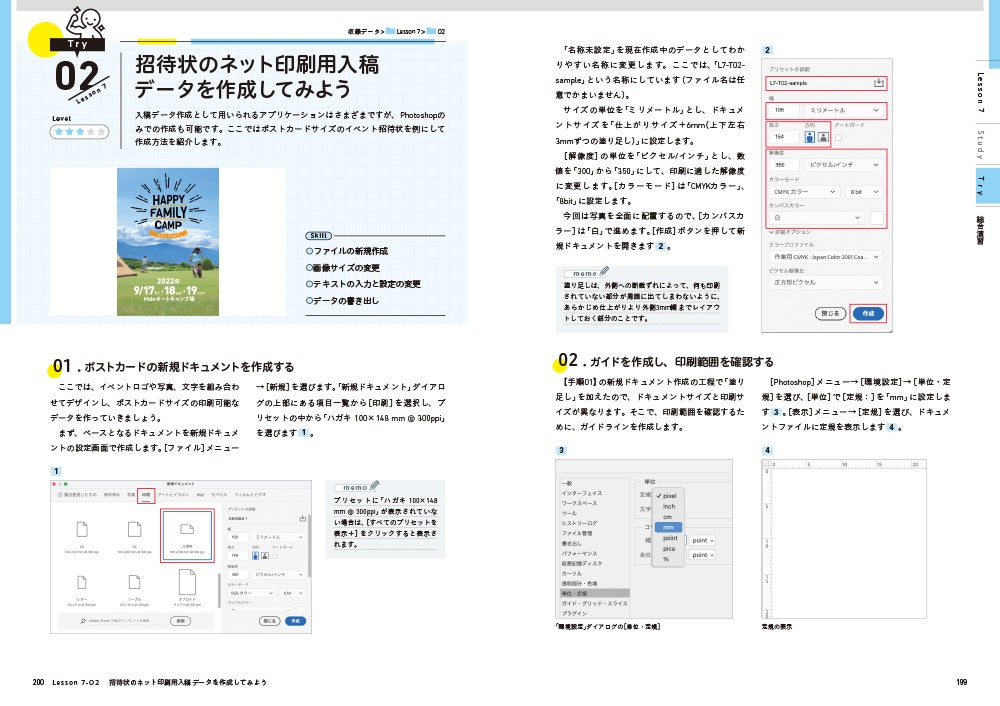Select portrait orientation beside height 148
This screenshot has width=1000, height=706.
pos(255,555)
